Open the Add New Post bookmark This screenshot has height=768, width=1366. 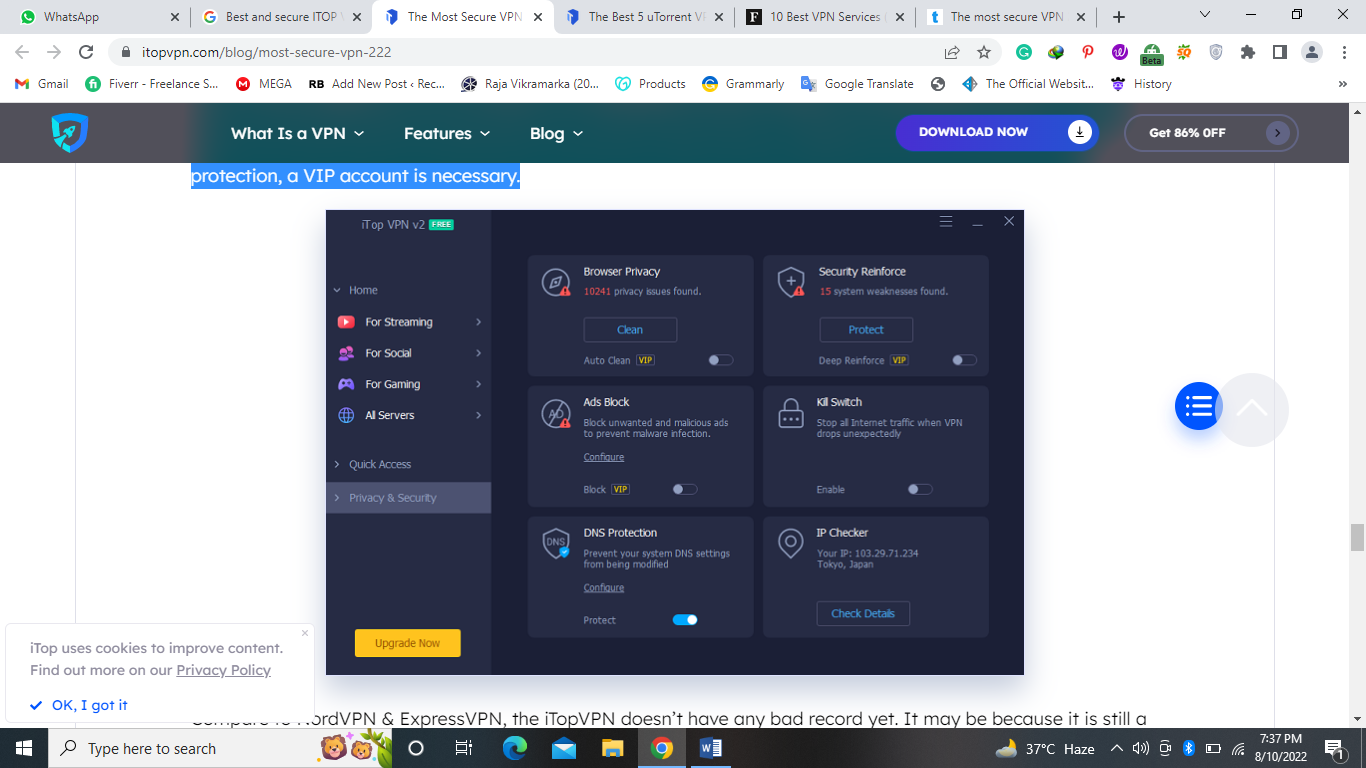(377, 84)
